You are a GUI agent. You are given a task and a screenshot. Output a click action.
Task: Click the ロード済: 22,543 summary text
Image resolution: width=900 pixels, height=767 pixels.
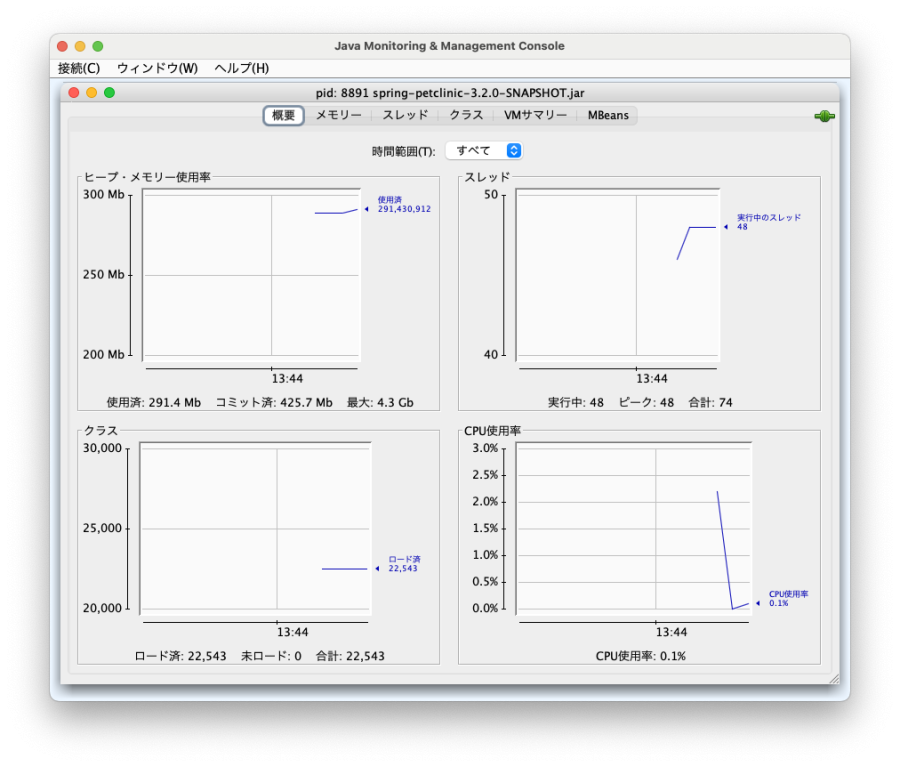pyautogui.click(x=180, y=656)
